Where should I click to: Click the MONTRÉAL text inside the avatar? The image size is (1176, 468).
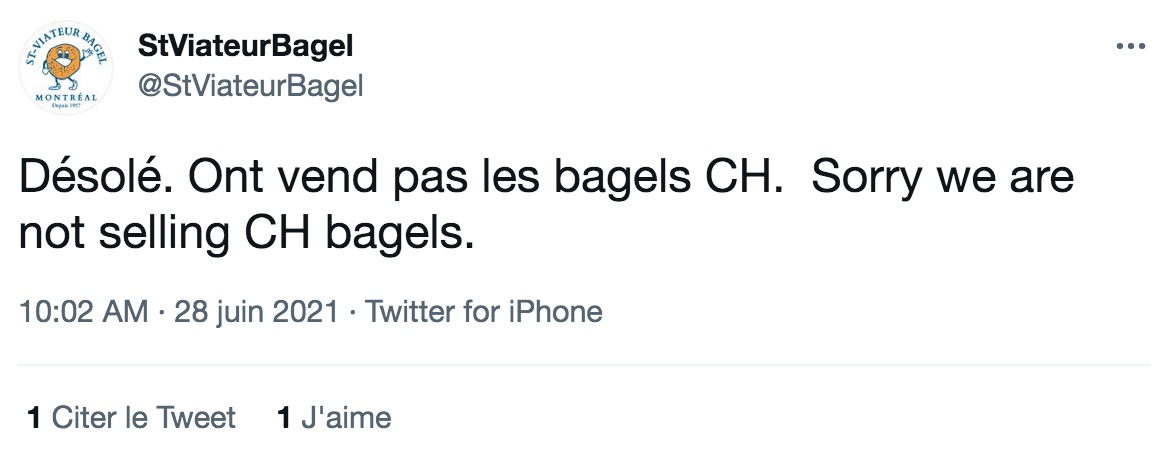(x=66, y=98)
